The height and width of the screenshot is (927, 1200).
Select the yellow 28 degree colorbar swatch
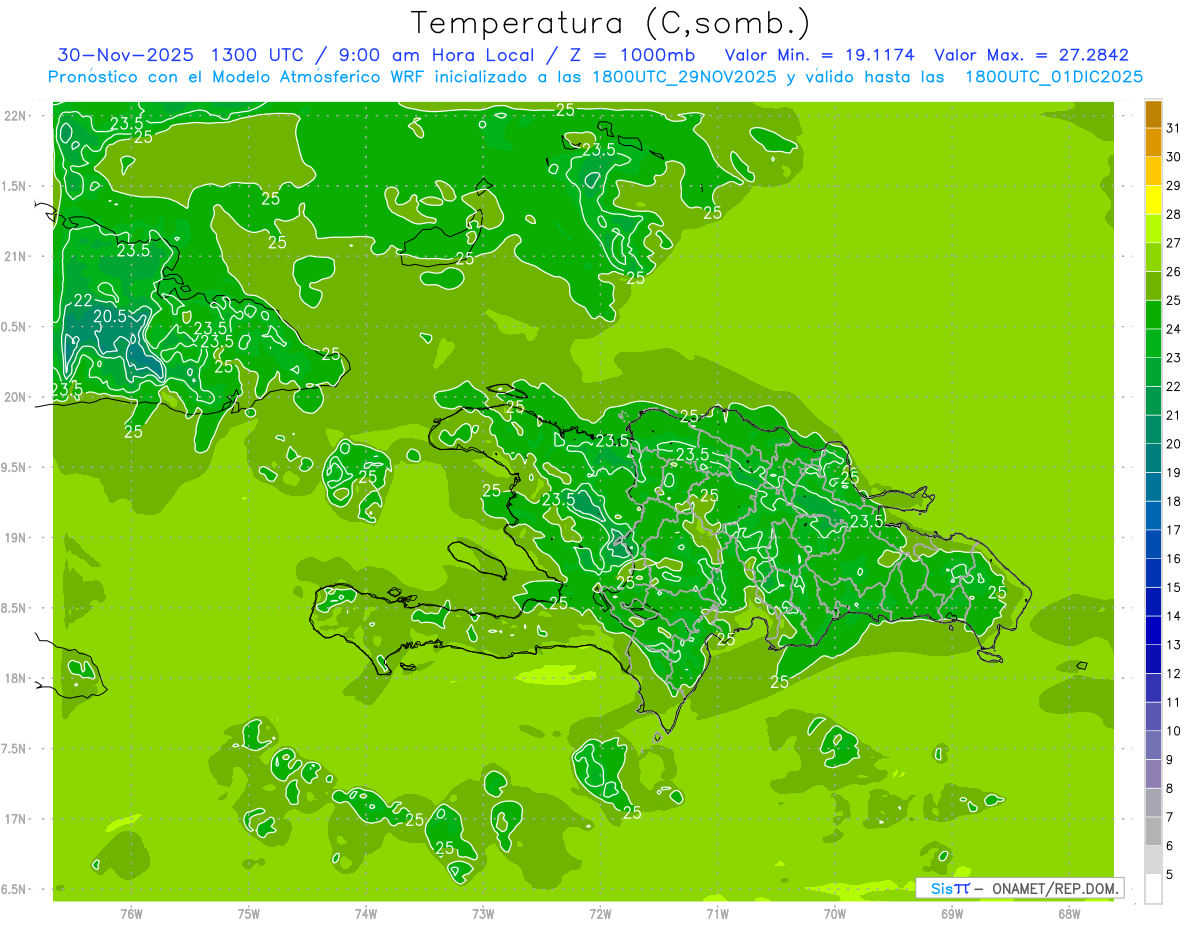(x=1153, y=200)
